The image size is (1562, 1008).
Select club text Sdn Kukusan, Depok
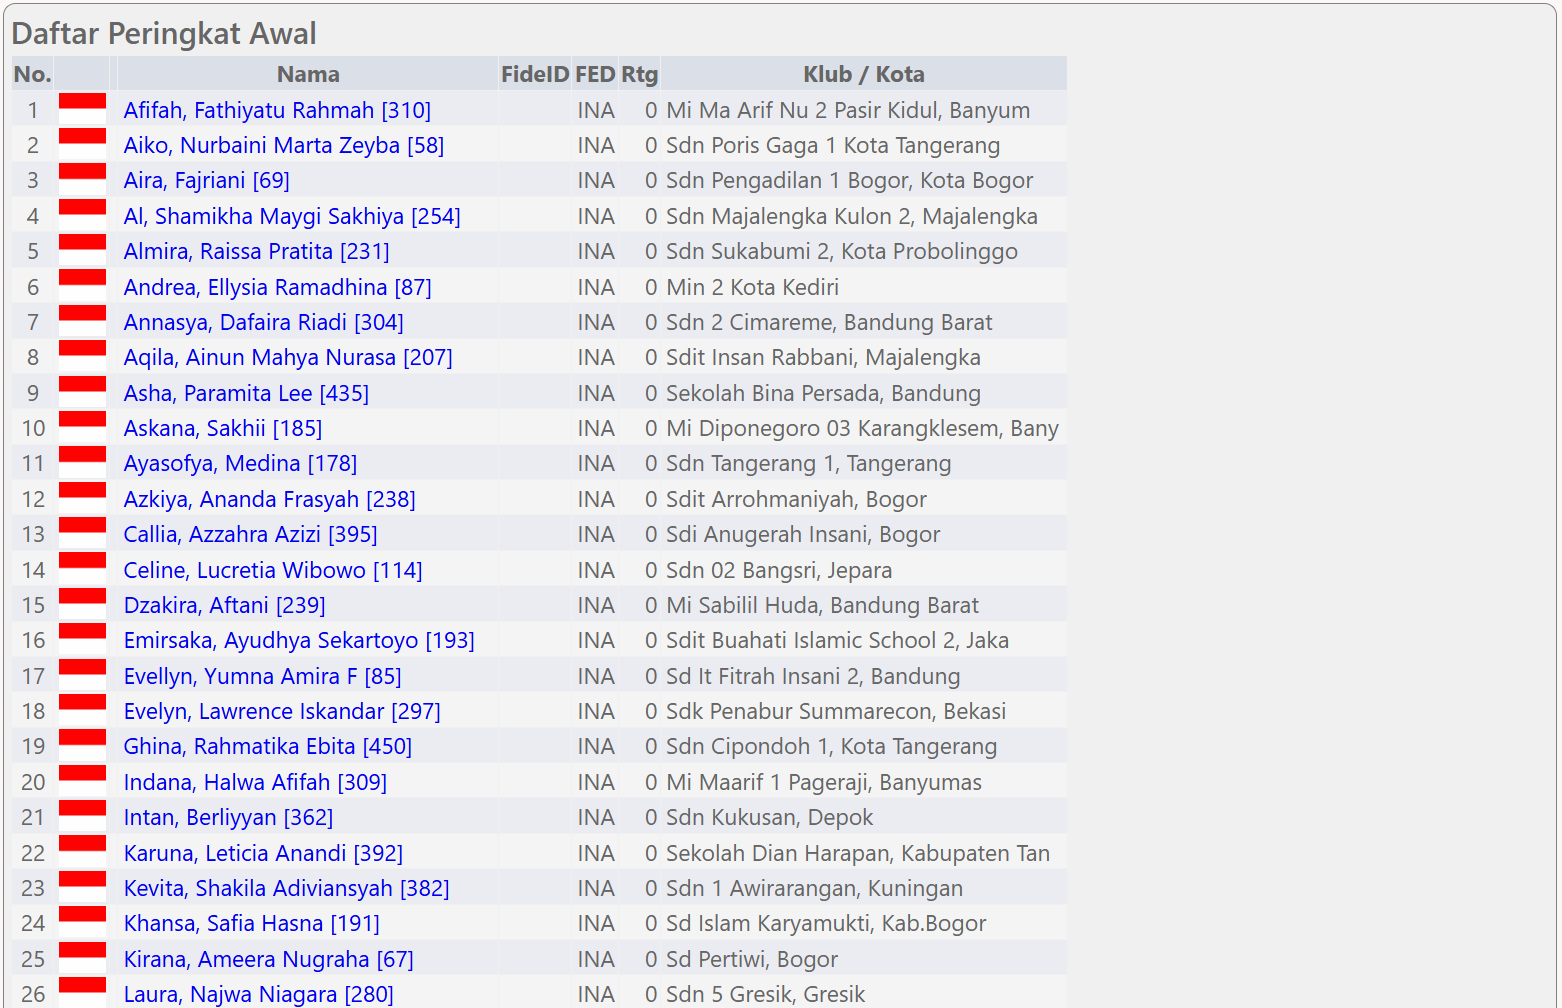coord(770,817)
